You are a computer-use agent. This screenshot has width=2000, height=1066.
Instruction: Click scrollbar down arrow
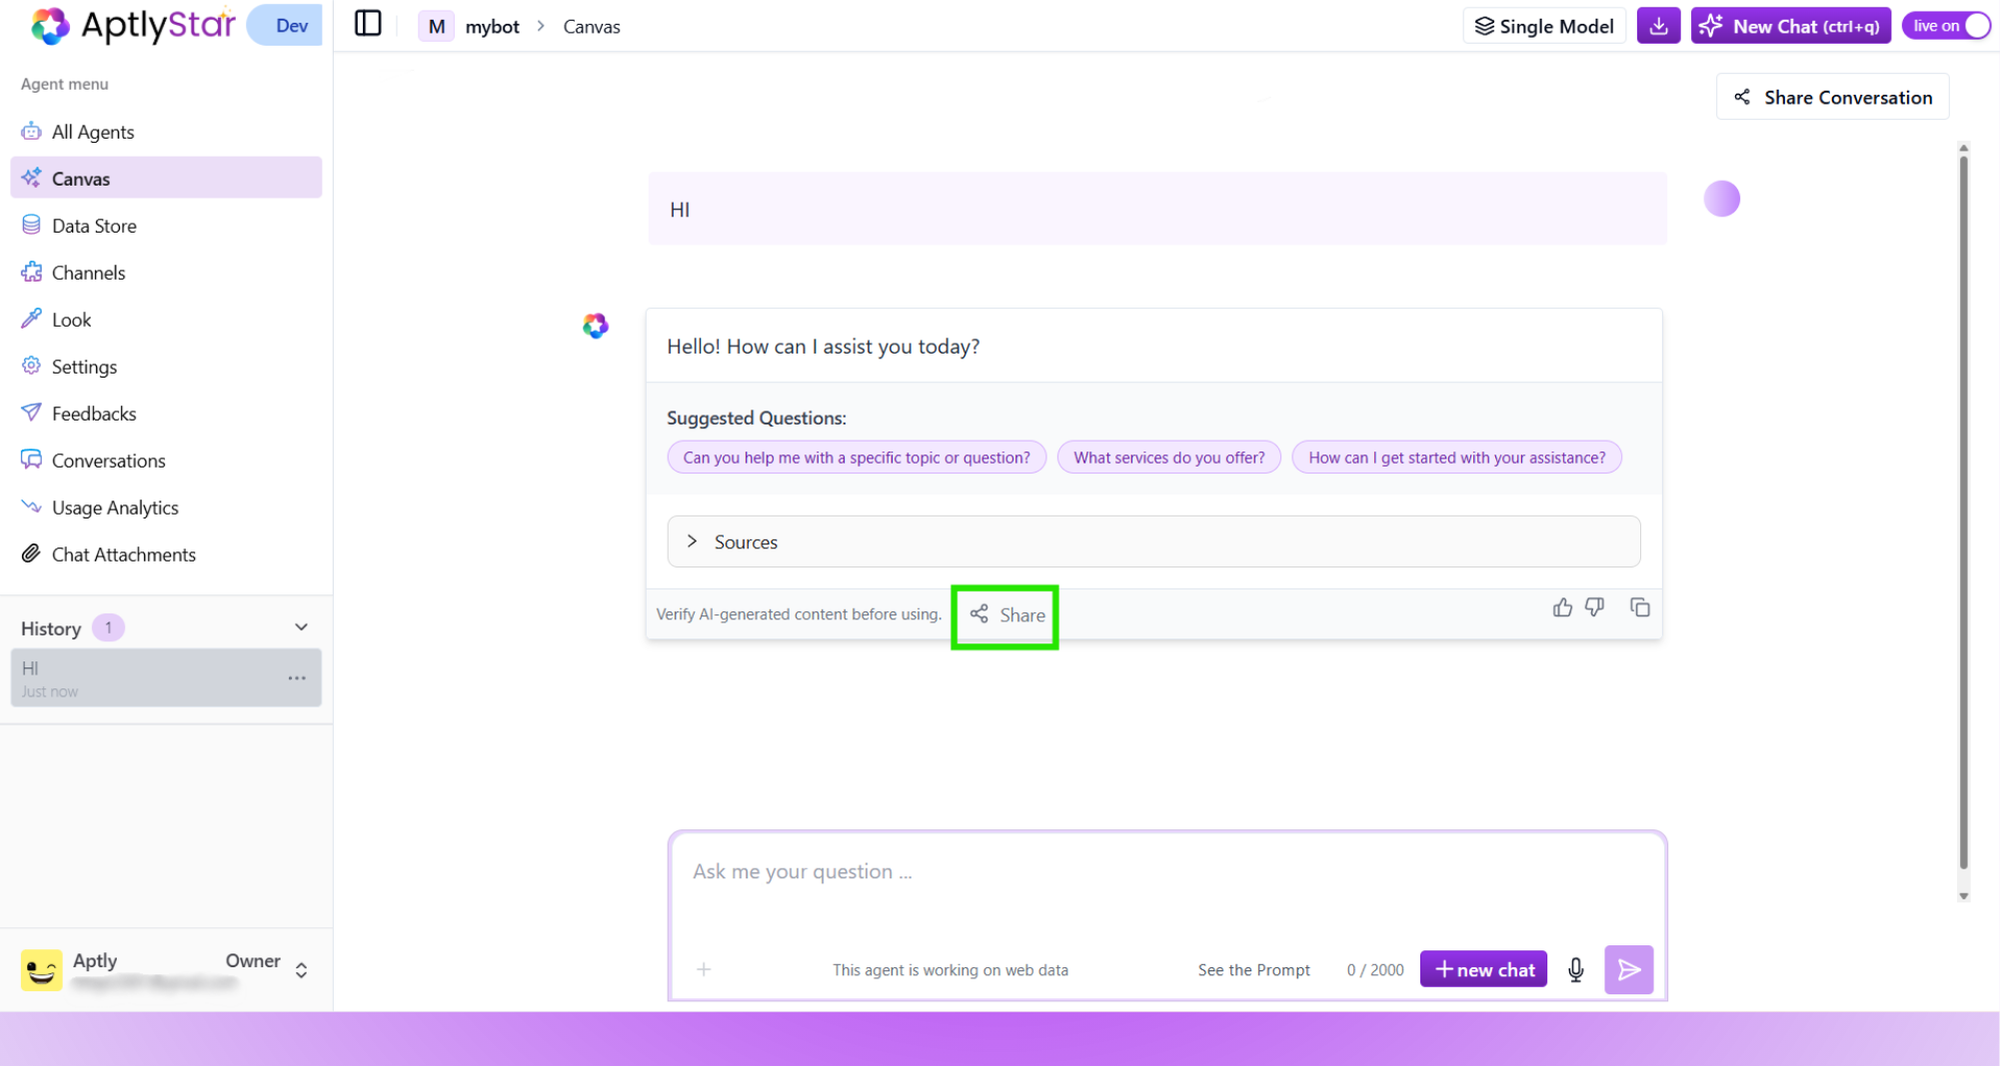pyautogui.click(x=1963, y=895)
